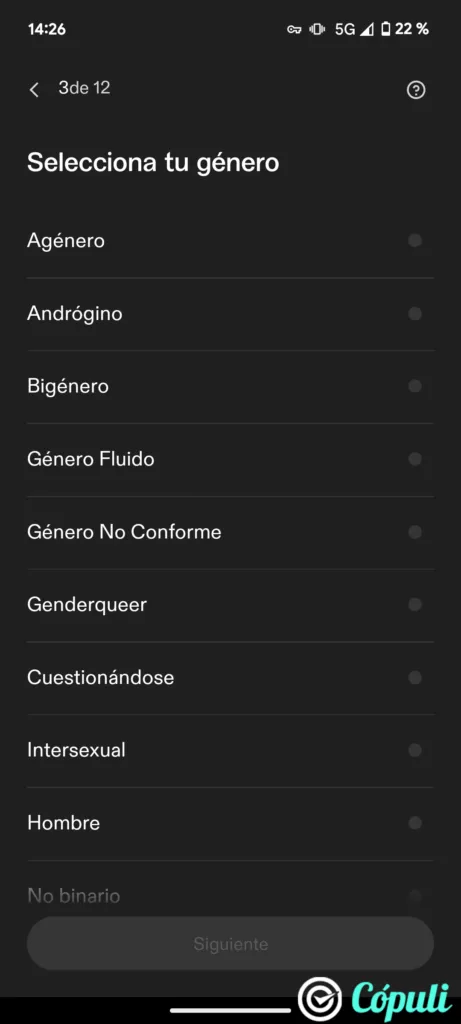Open the help question mark icon
The image size is (461, 1024).
[x=416, y=90]
